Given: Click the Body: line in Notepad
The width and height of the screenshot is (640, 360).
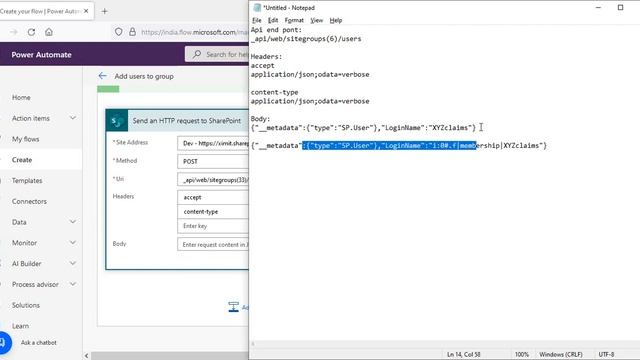Looking at the screenshot, I should 260,119.
